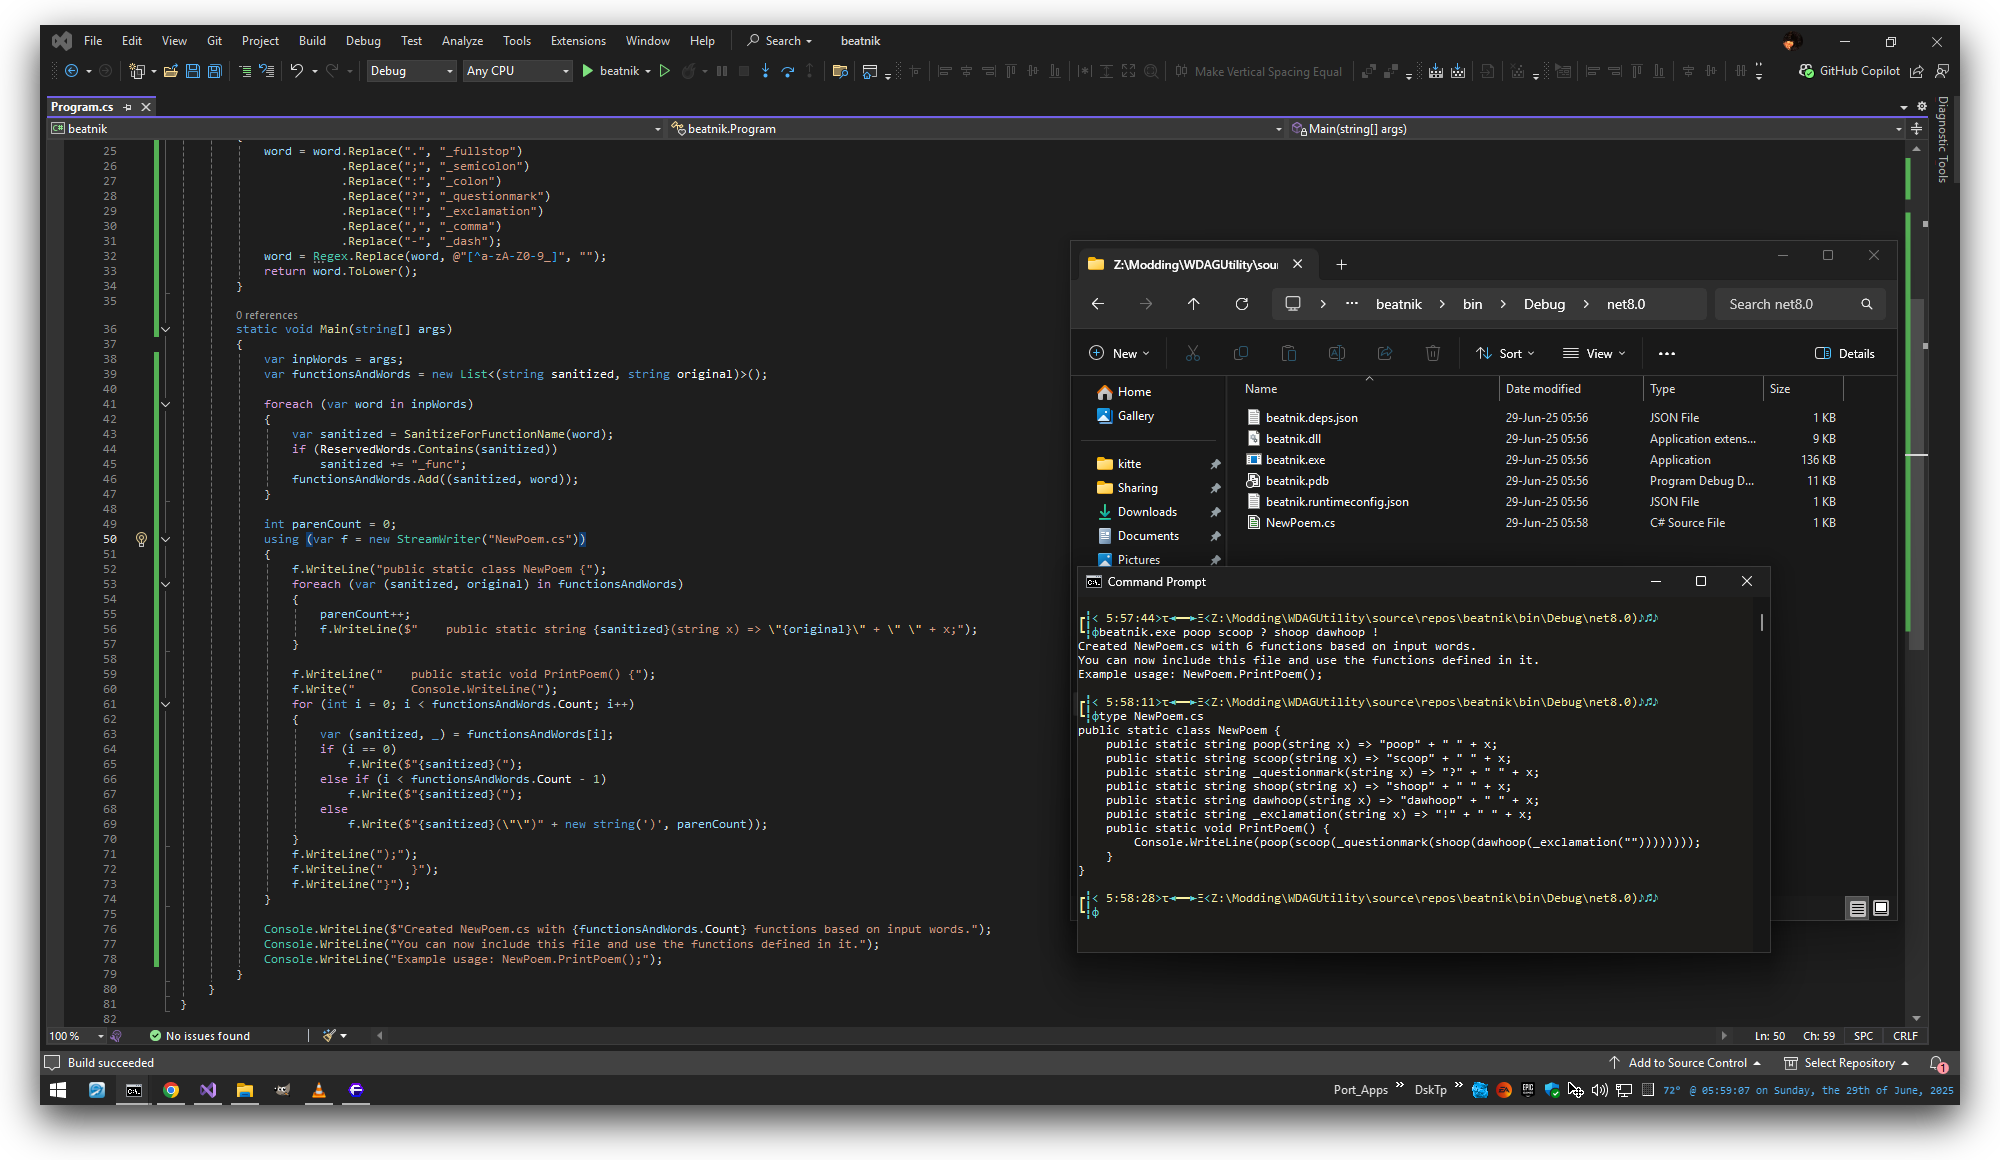The height and width of the screenshot is (1160, 2000).
Task: Toggle the Details pane in Explorer
Action: pos(1845,353)
